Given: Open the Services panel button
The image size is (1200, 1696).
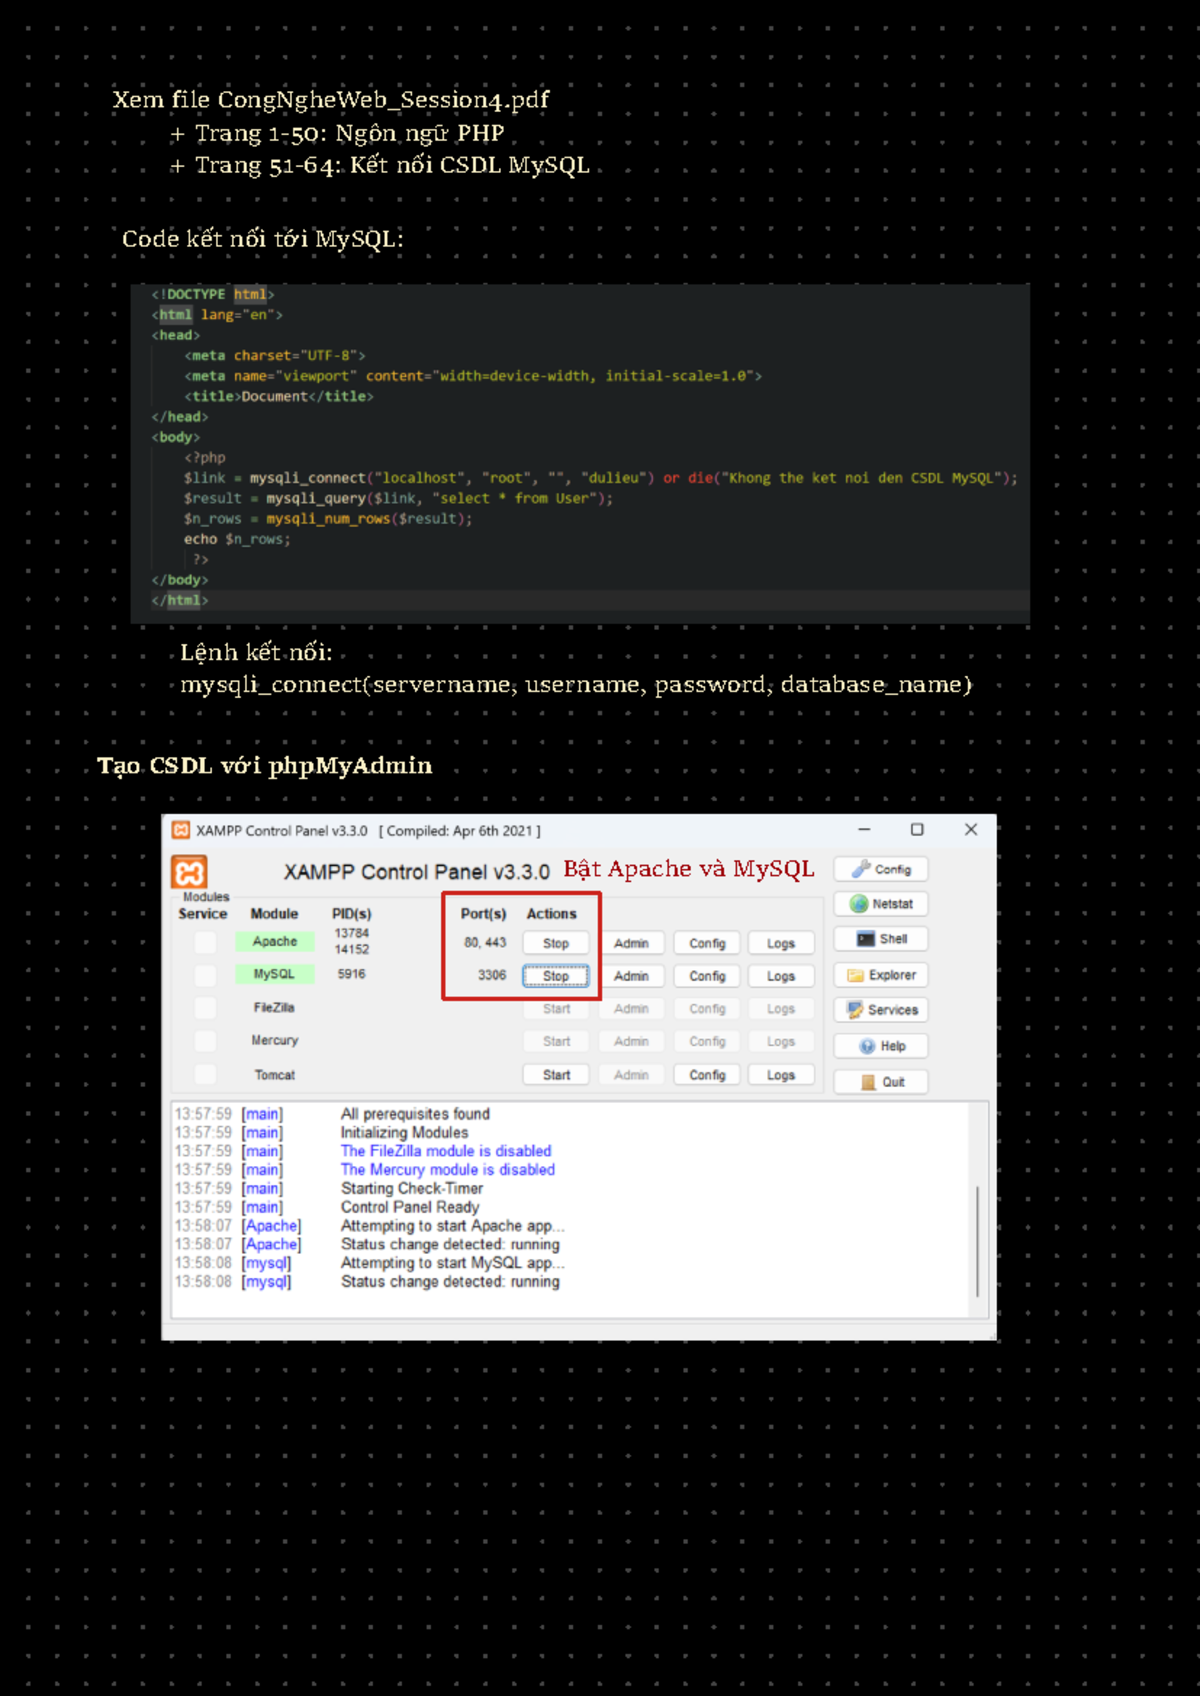Looking at the screenshot, I should pyautogui.click(x=880, y=1010).
